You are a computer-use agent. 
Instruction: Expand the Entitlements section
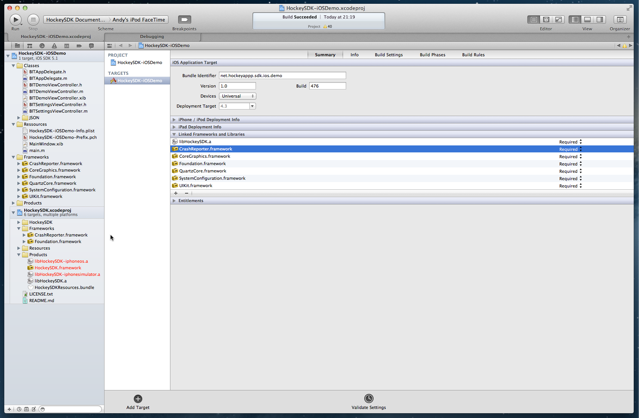click(x=174, y=201)
